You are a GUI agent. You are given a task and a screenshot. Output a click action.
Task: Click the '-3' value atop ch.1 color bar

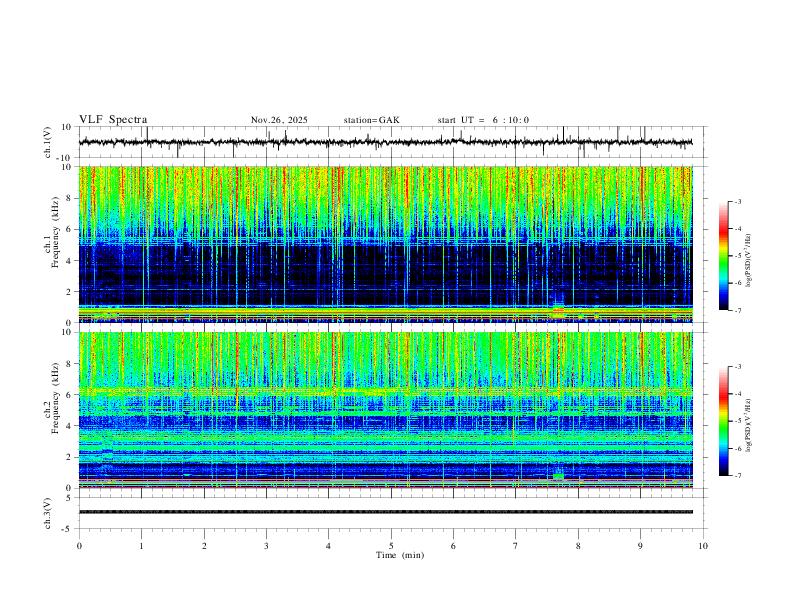(x=738, y=201)
